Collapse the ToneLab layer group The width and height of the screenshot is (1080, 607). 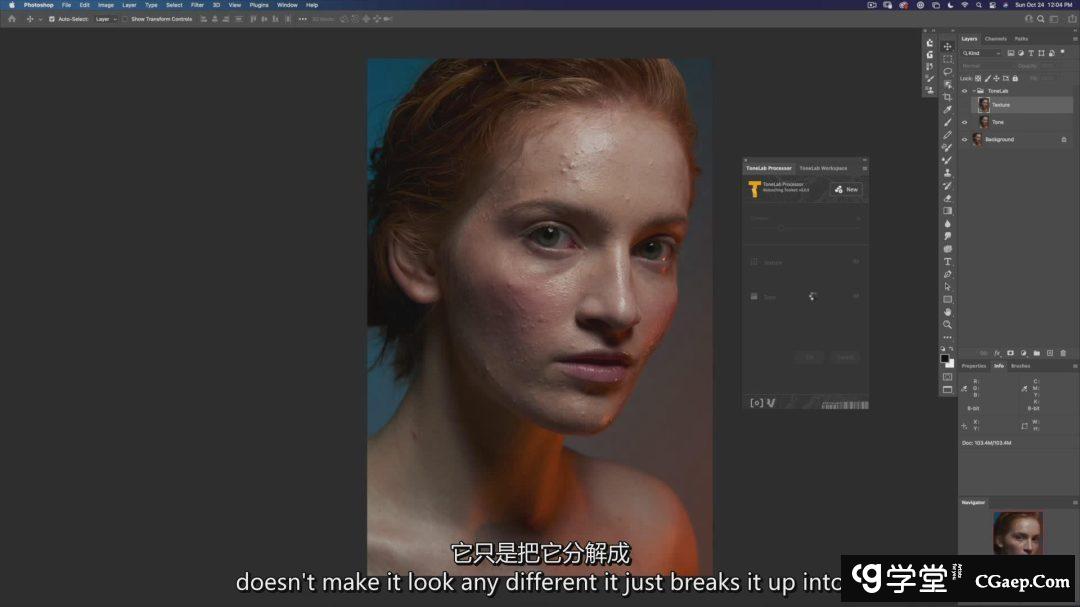(973, 91)
